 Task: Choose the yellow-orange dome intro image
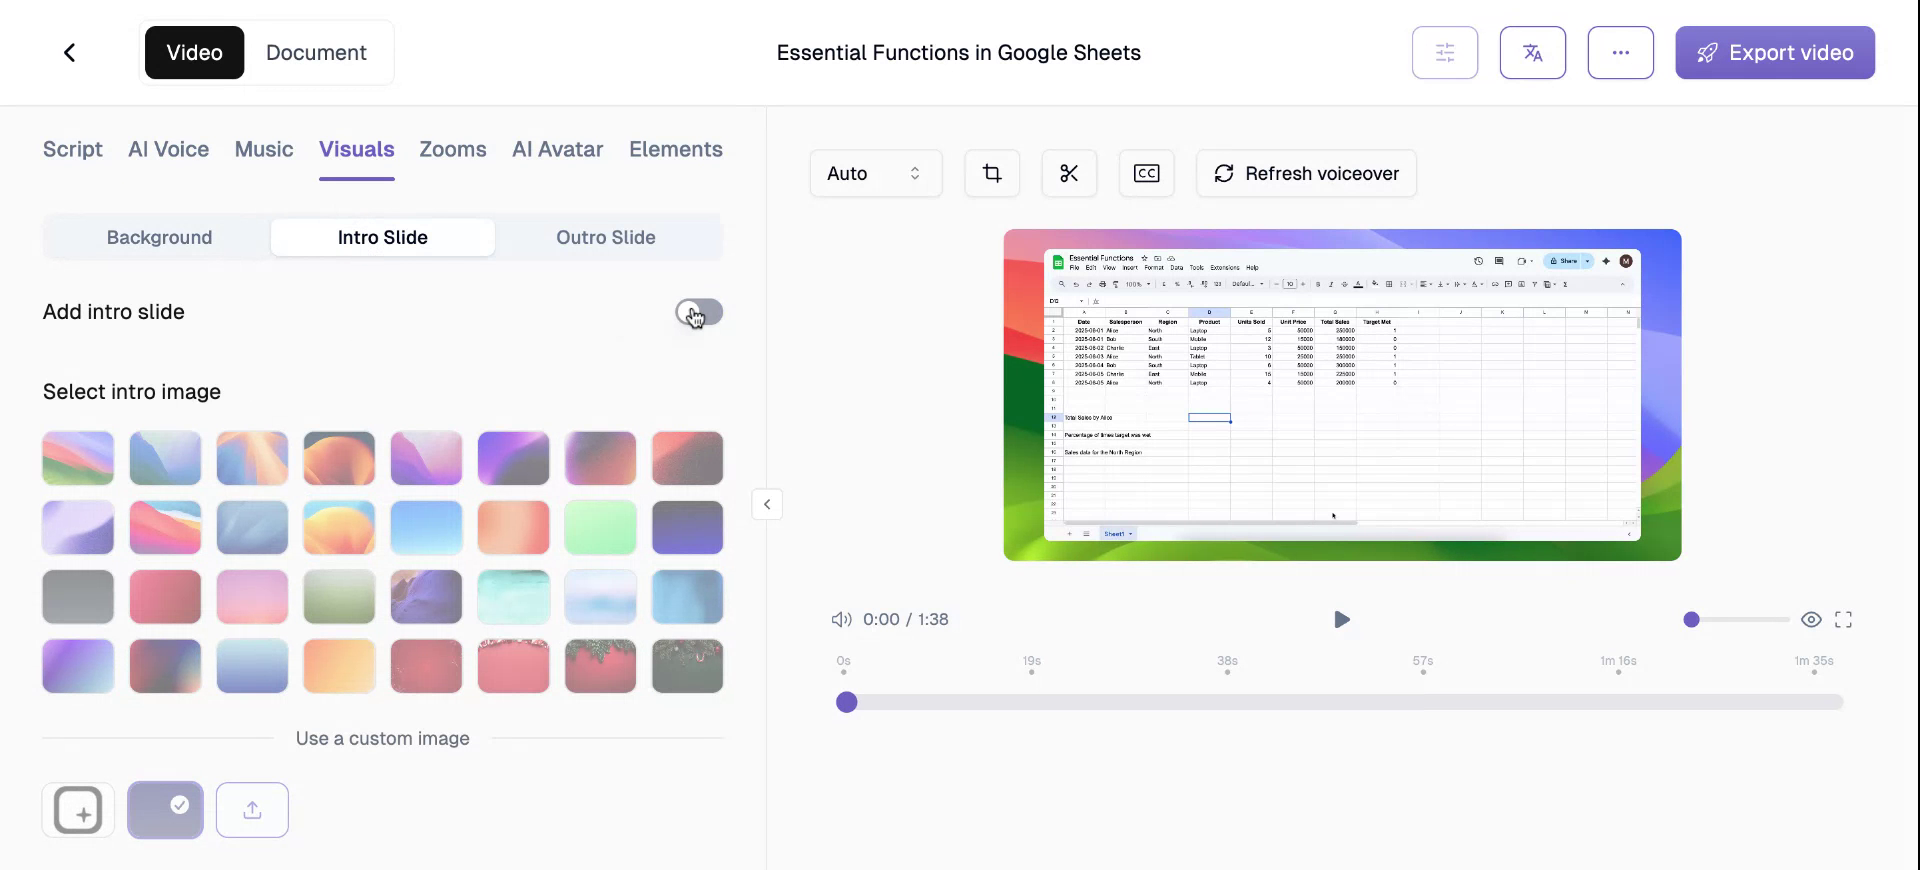point(339,527)
